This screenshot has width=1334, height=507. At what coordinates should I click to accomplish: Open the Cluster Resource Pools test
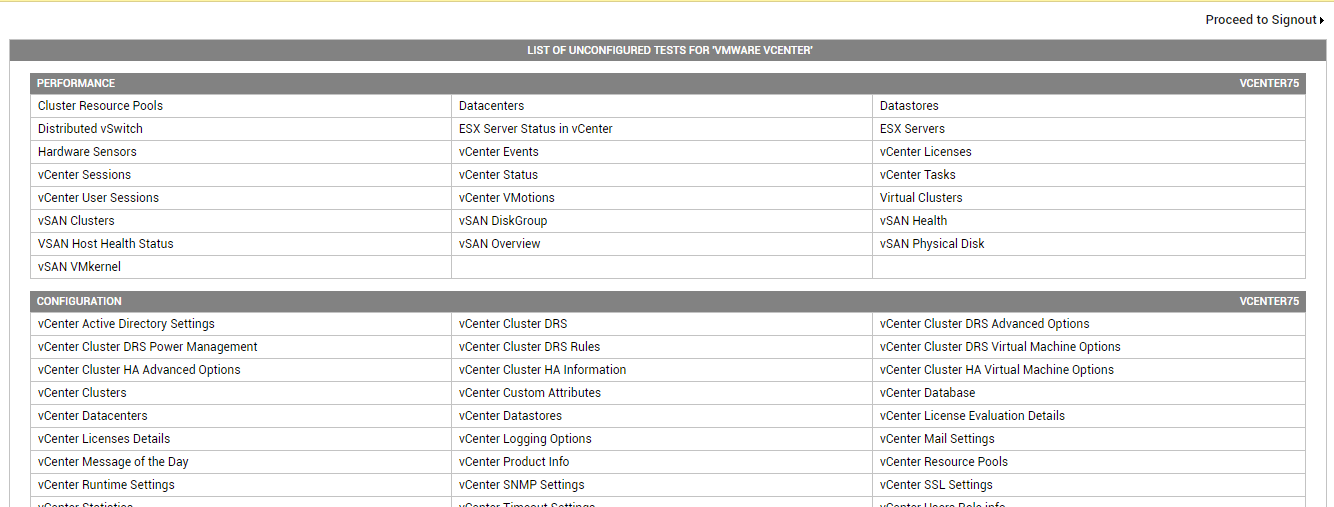click(100, 106)
